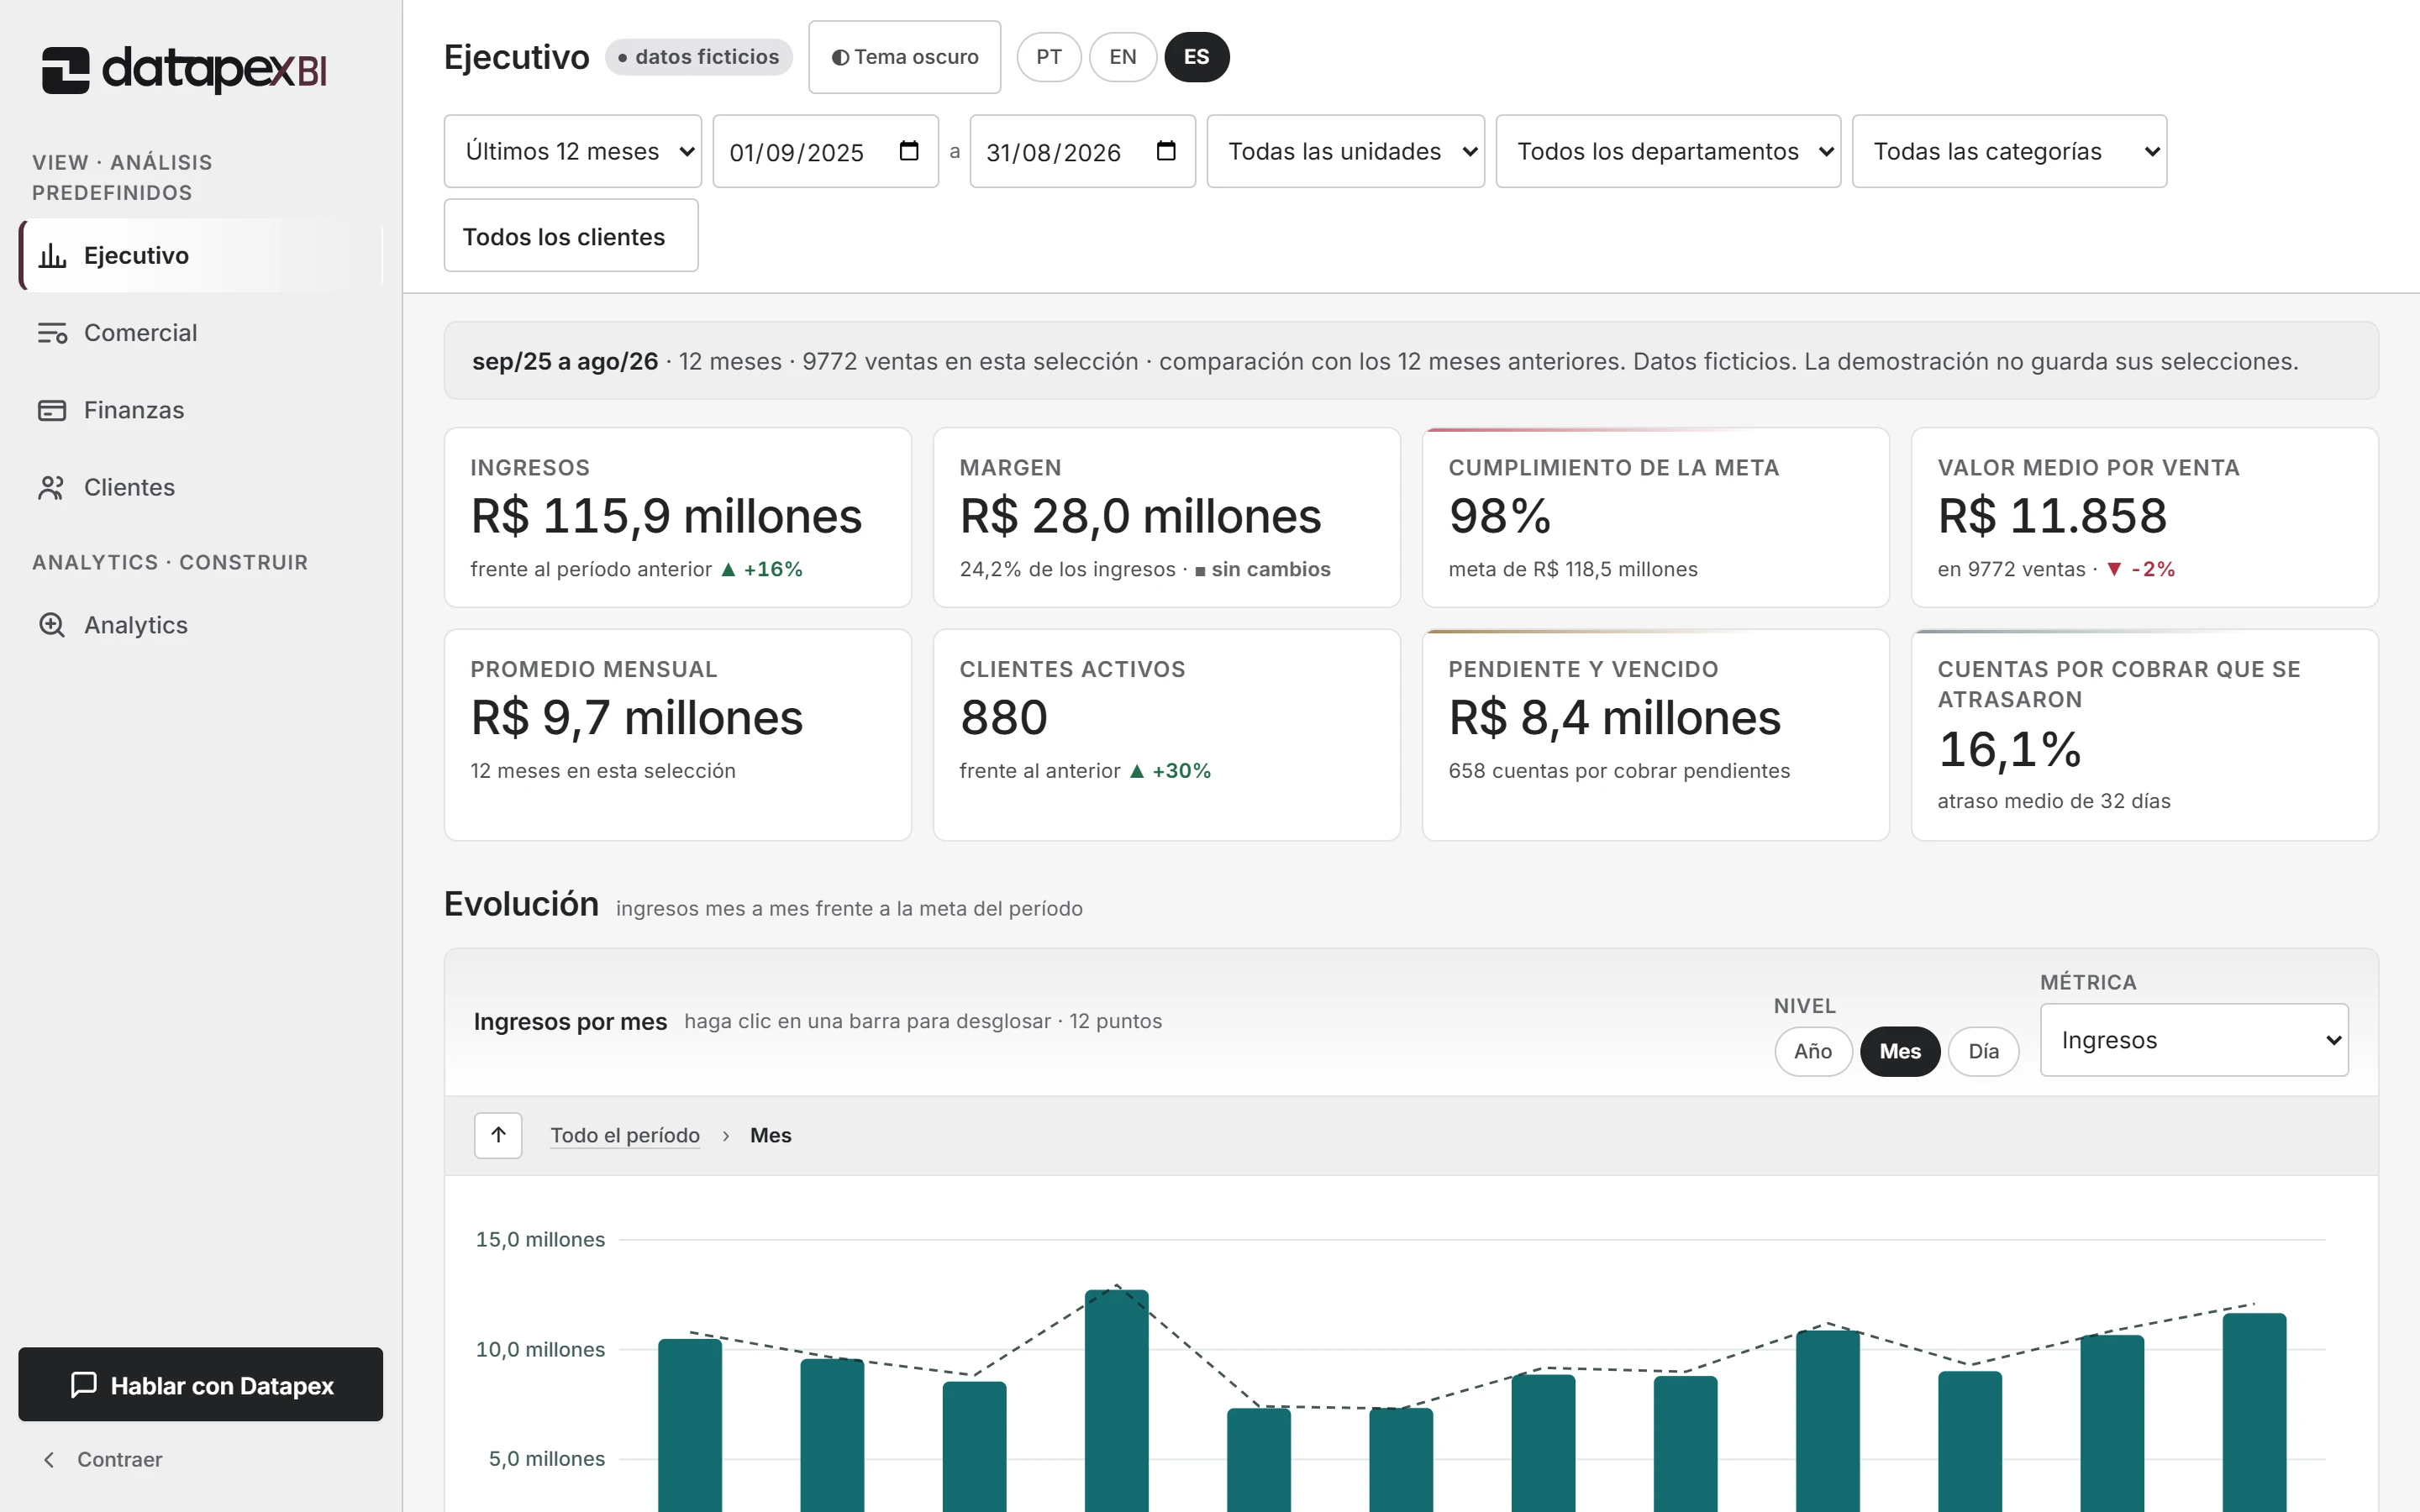Click the Margen KPI card

pyautogui.click(x=1167, y=517)
